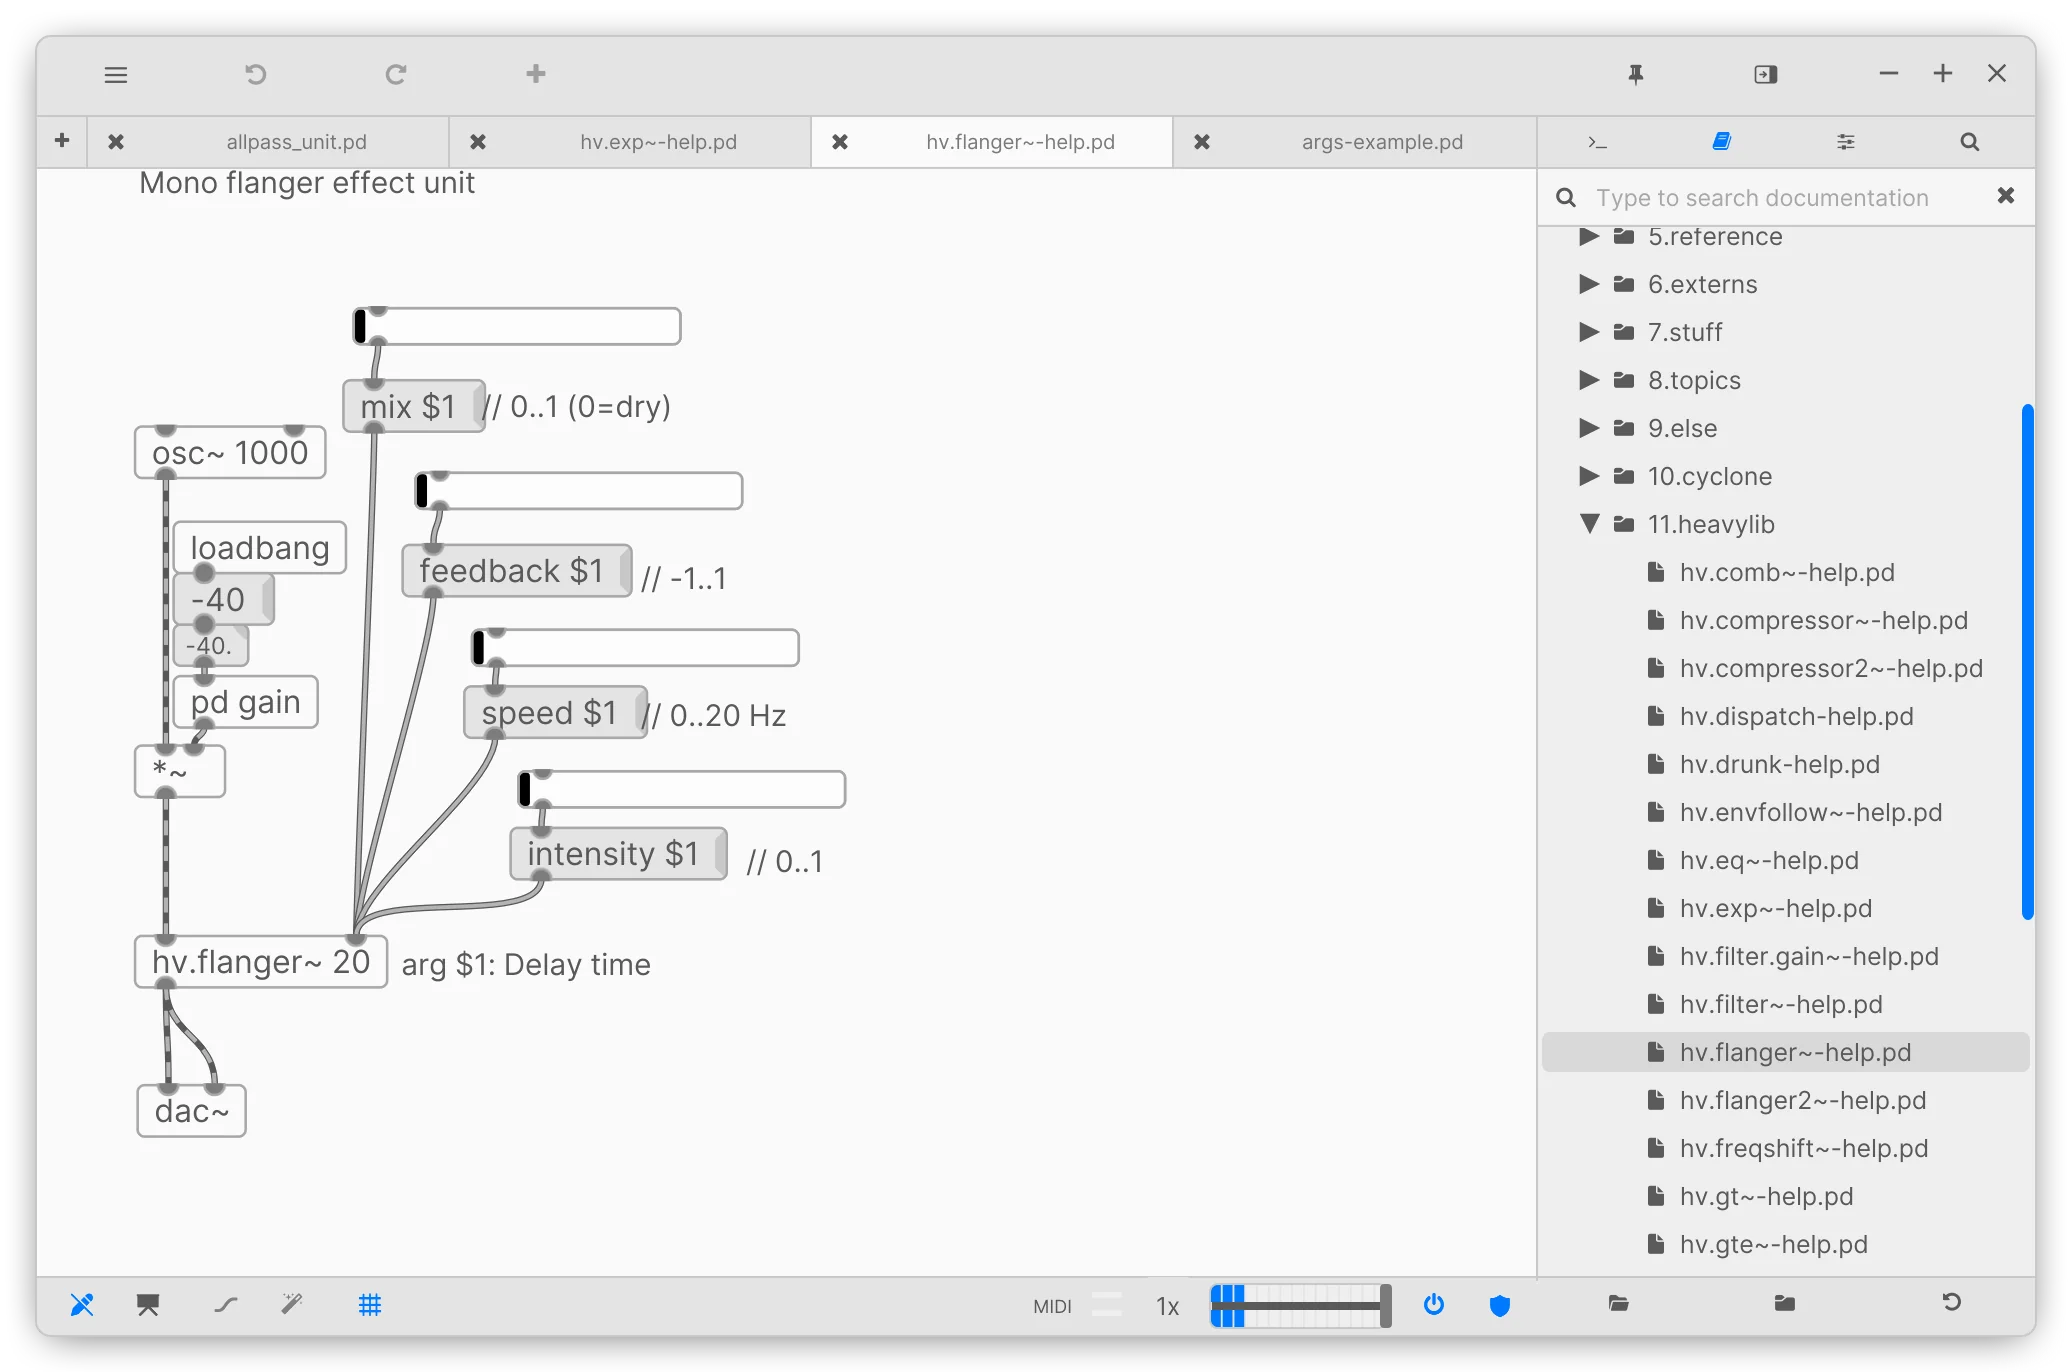
Task: Close the allpass_unit.pd tab
Action: coord(116,142)
